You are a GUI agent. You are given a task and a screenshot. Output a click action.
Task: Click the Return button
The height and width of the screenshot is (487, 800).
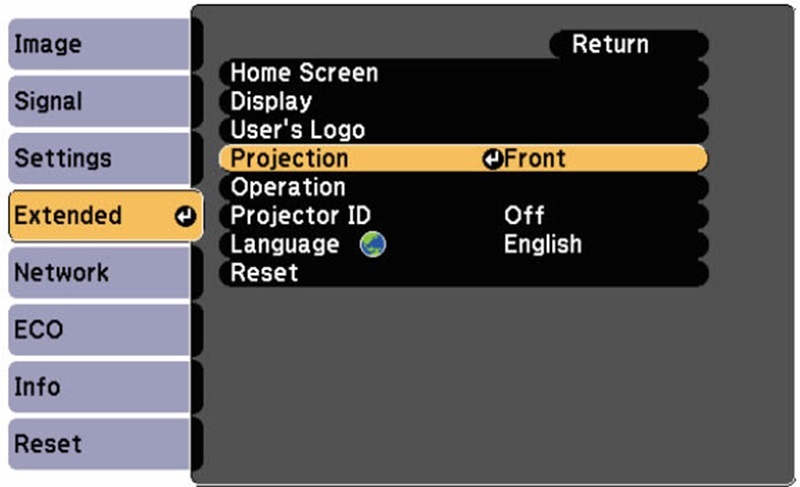[629, 44]
